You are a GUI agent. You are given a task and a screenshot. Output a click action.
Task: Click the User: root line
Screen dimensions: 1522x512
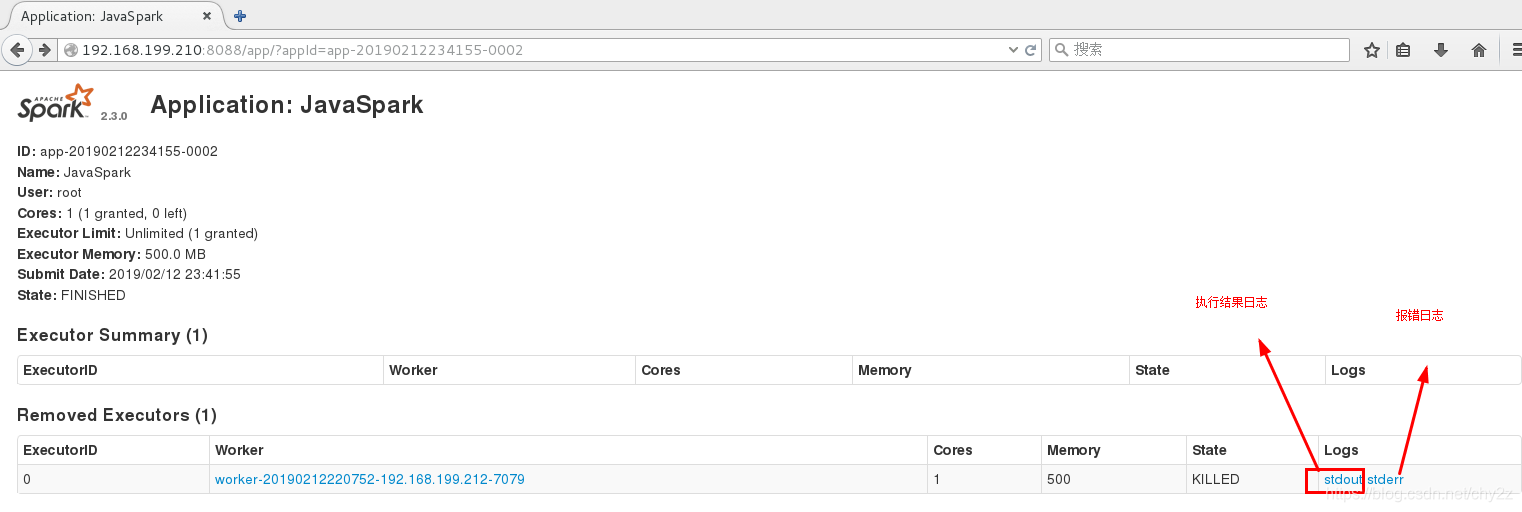49,192
